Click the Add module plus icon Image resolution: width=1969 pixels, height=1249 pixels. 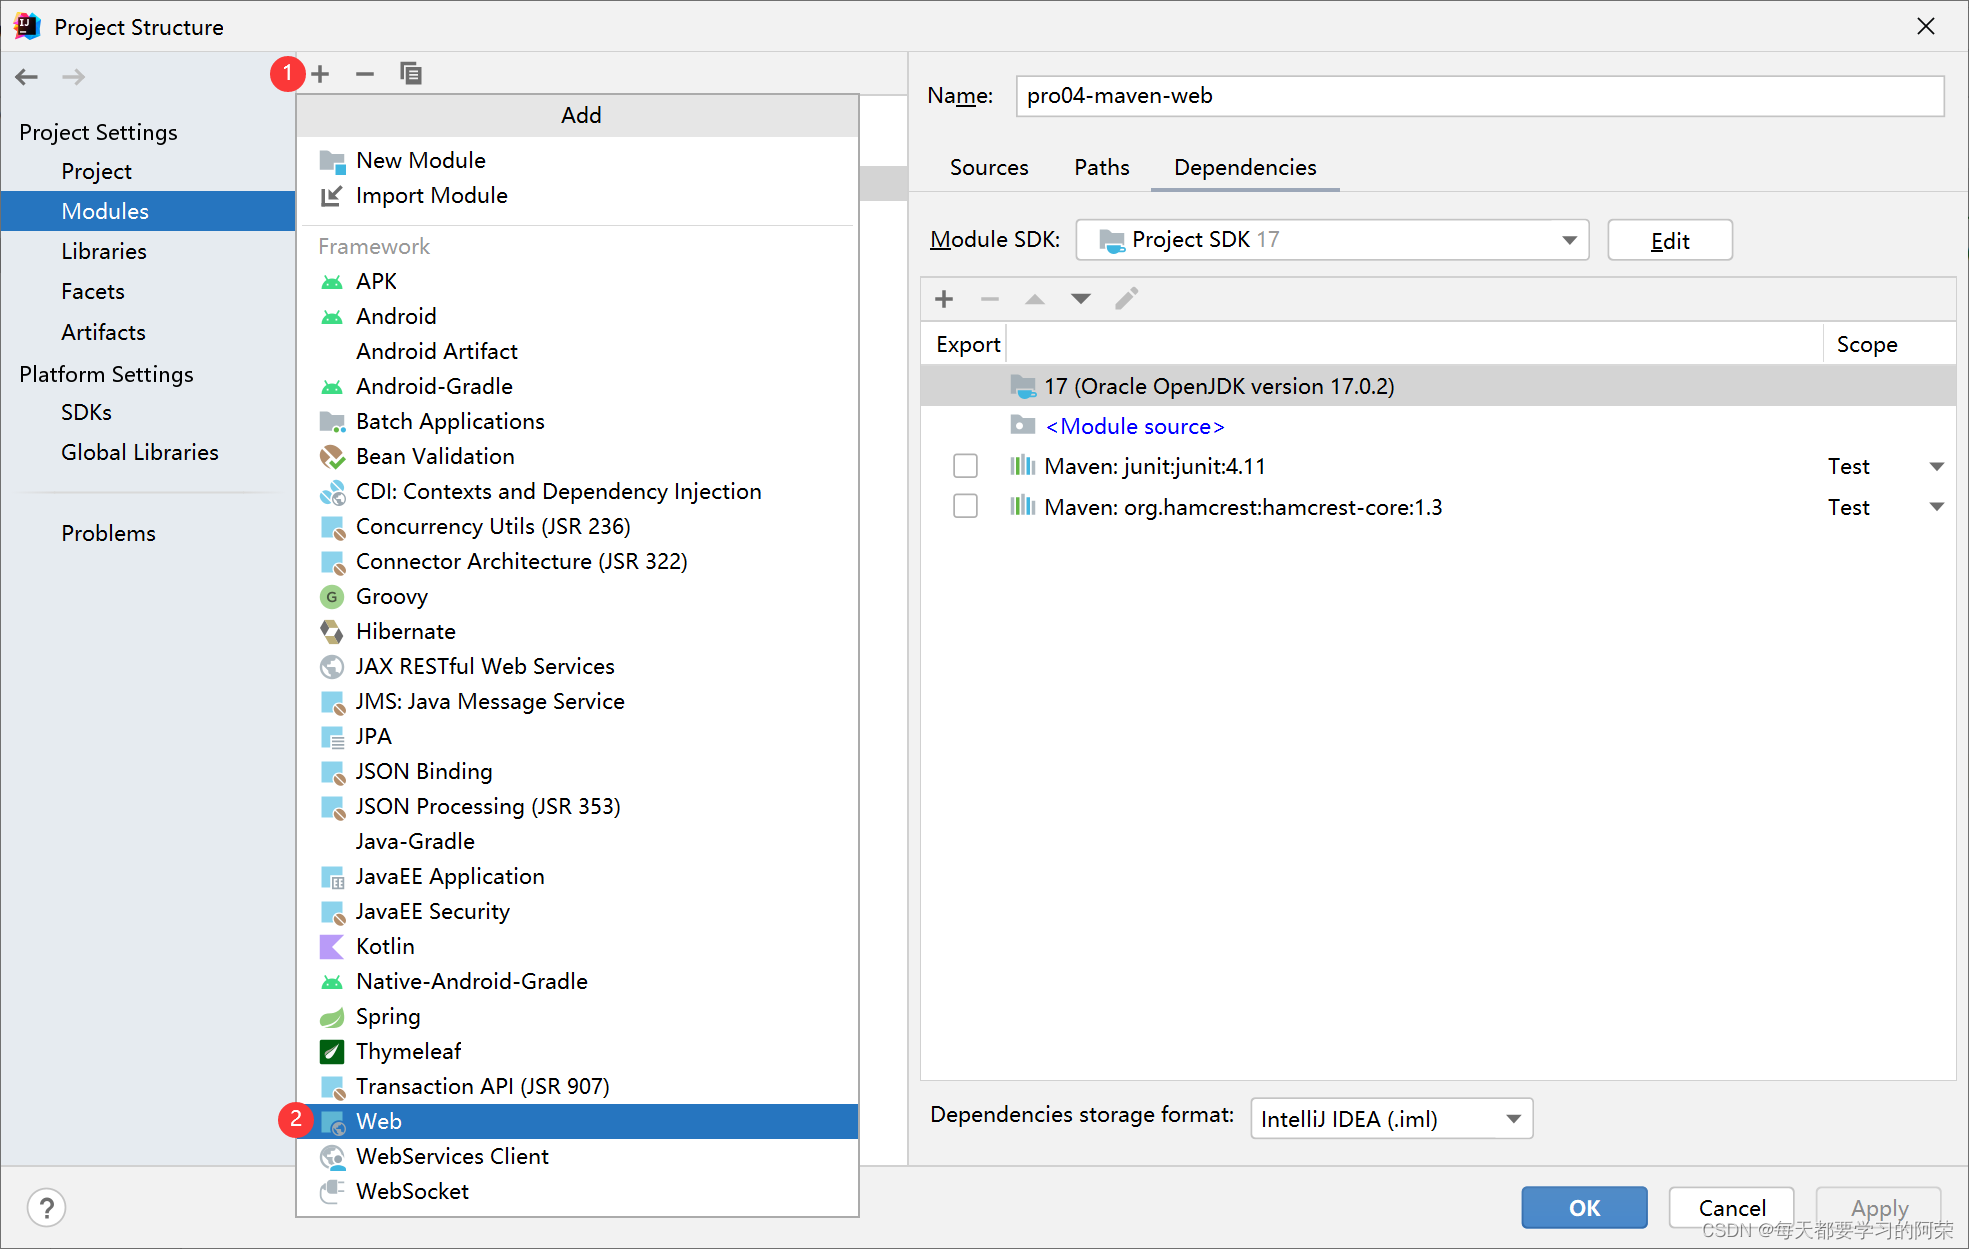coord(320,74)
